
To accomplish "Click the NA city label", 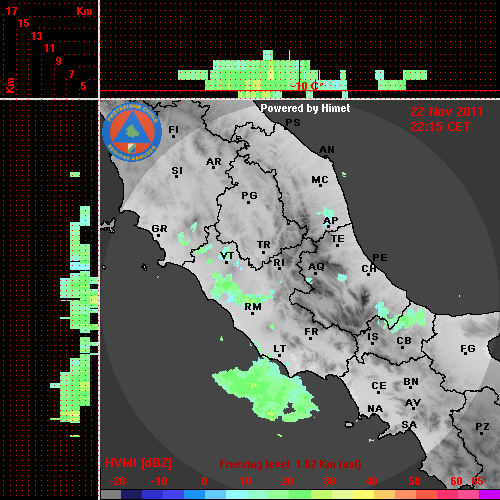I will pos(375,409).
